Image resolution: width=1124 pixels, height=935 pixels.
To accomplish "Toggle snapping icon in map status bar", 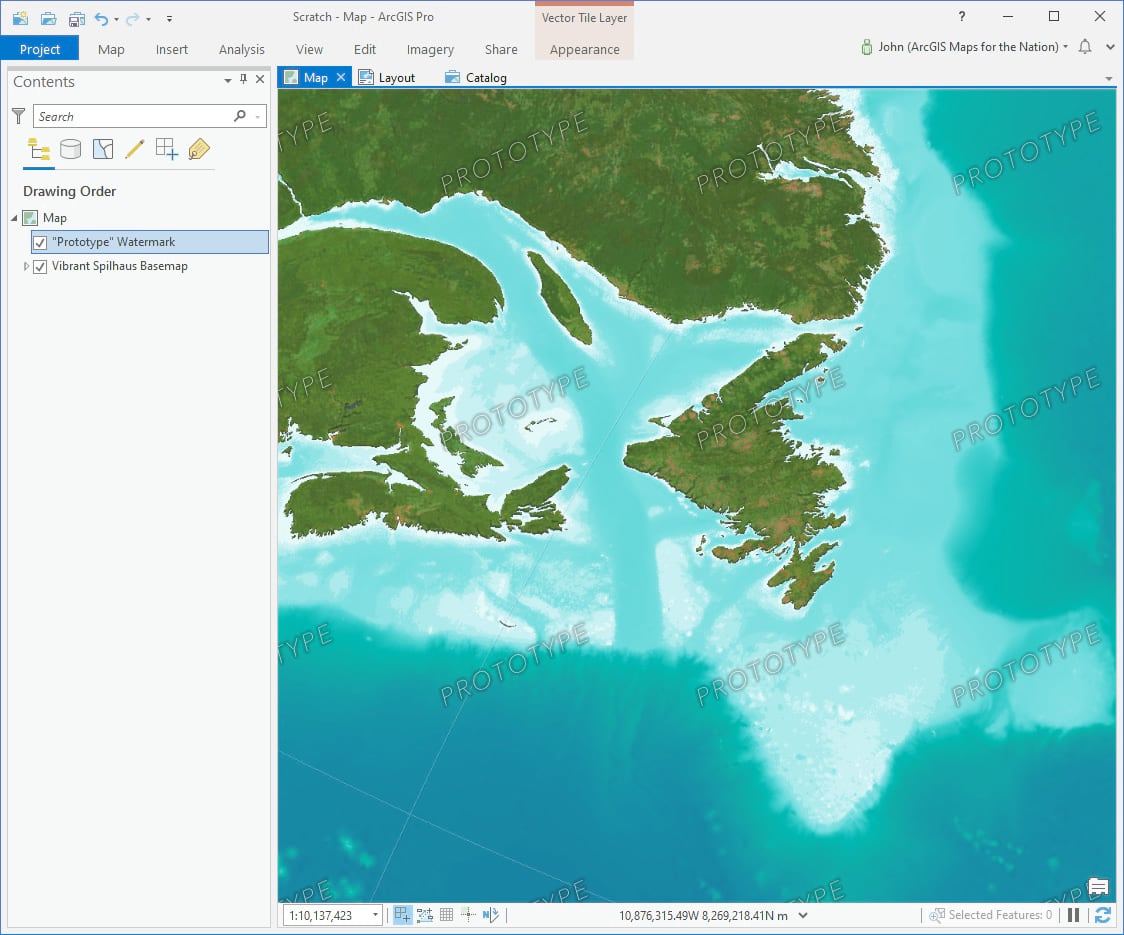I will pos(402,914).
